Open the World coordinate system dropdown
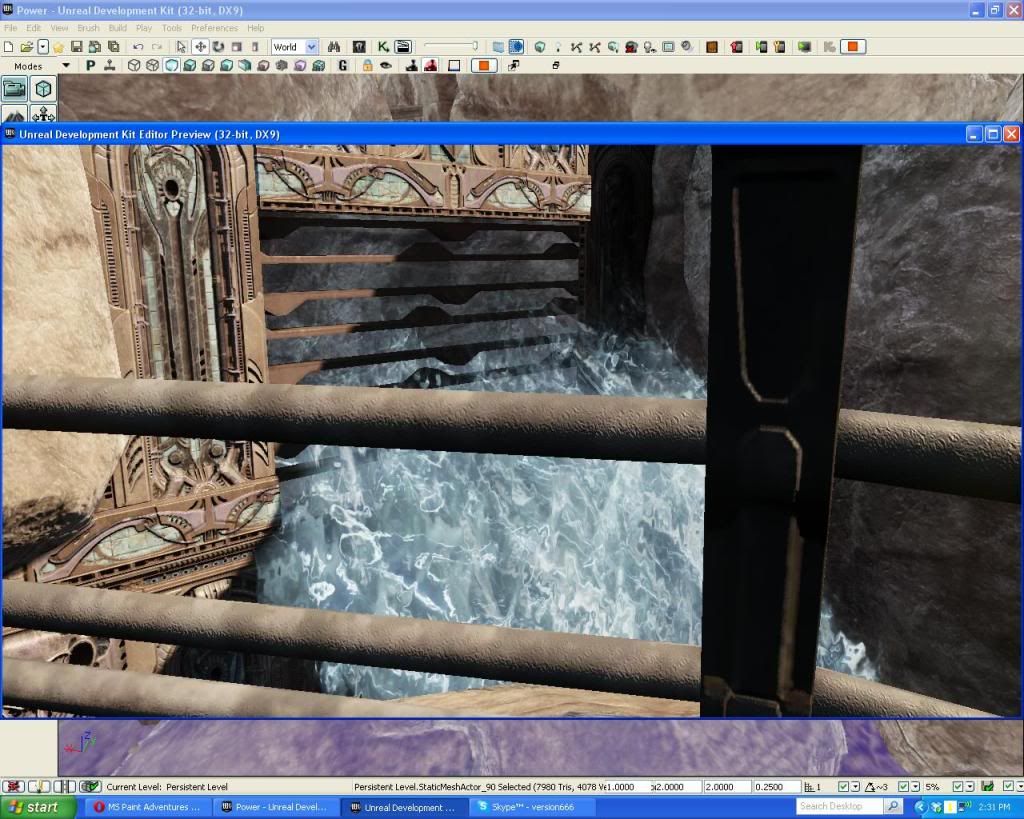Screen dimensions: 1024x819 pyautogui.click(x=295, y=47)
